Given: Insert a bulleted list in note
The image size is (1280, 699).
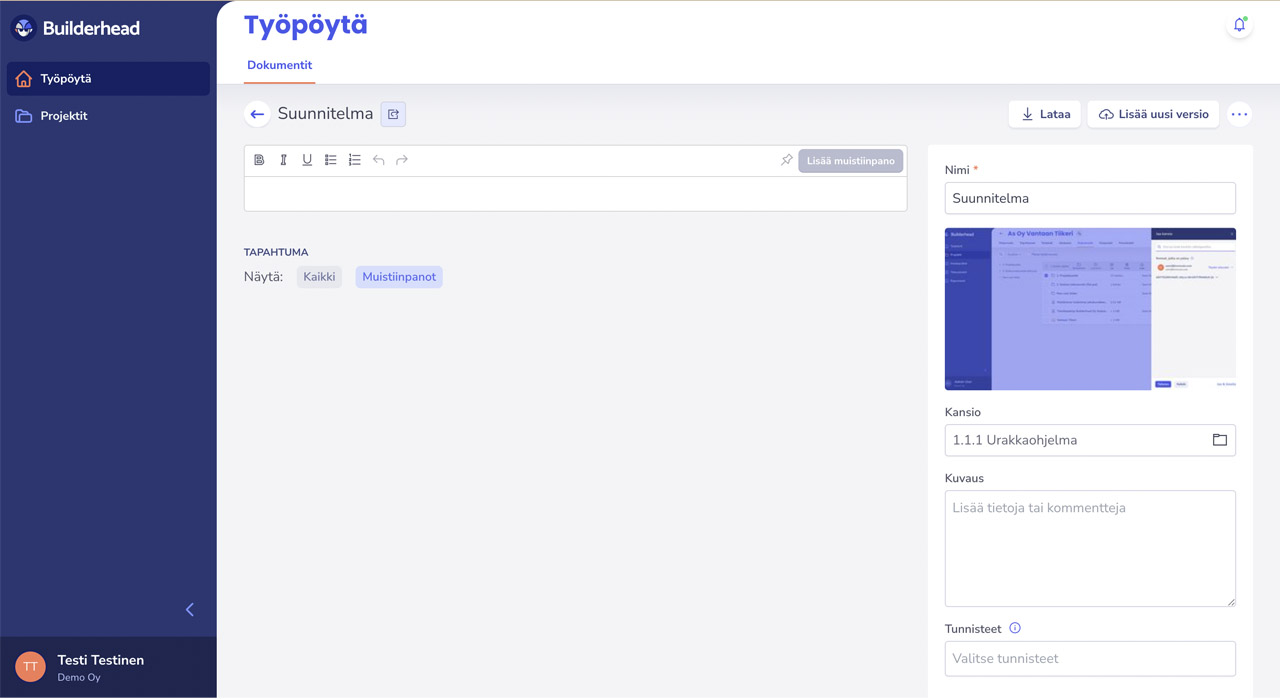Looking at the screenshot, I should [x=331, y=160].
